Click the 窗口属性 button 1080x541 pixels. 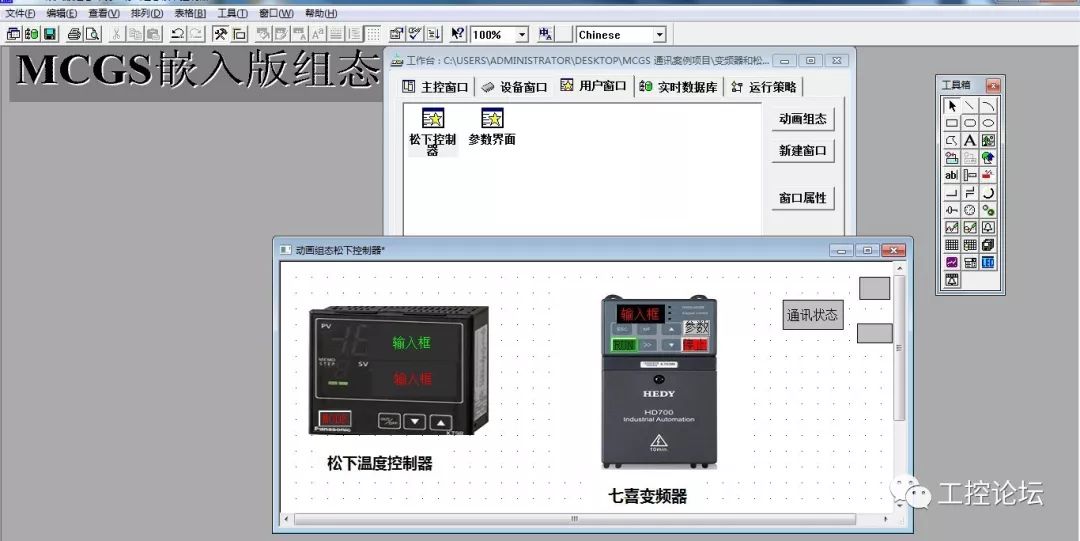coord(802,198)
